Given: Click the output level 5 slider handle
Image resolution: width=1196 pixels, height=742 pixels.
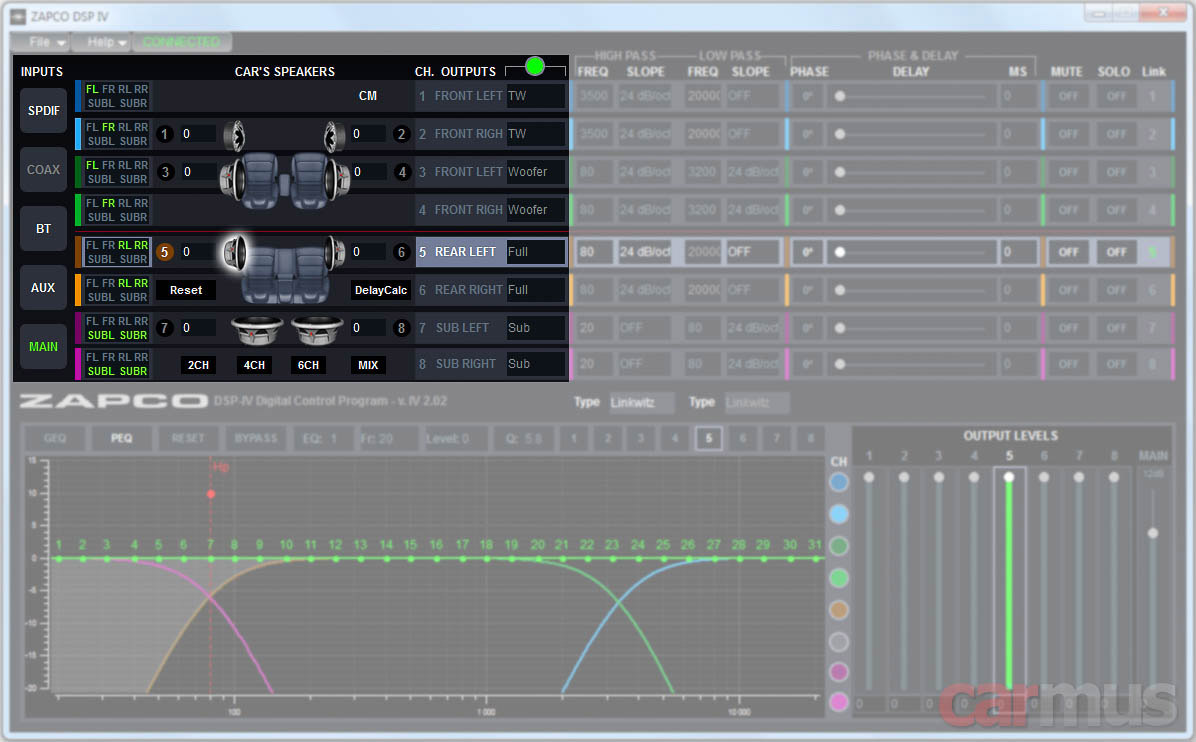Looking at the screenshot, I should coord(1009,477).
